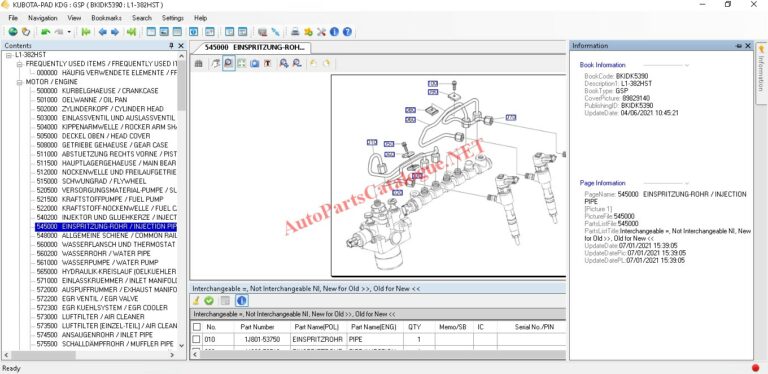Image resolution: width=768 pixels, height=374 pixels.
Task: Open the blue question mark help icon
Action: point(347,32)
